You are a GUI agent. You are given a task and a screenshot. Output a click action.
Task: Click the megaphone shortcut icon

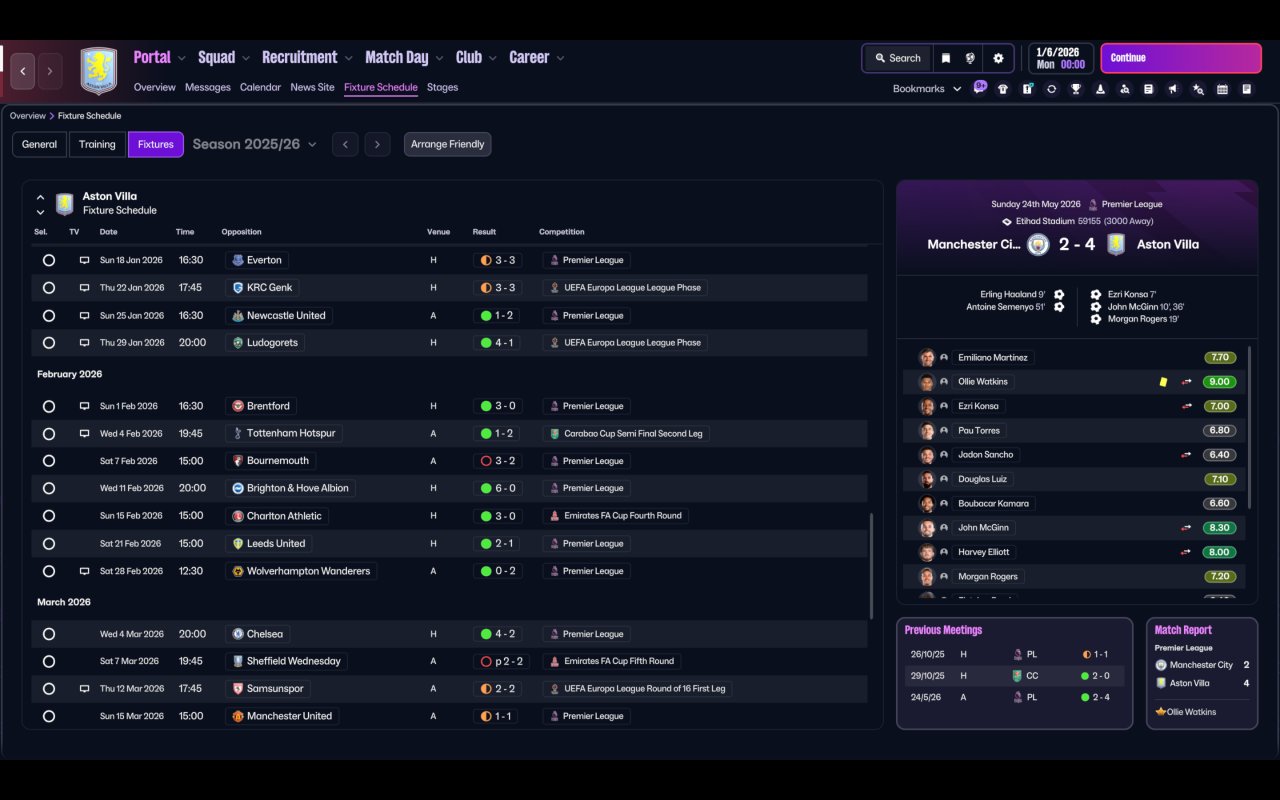(x=1173, y=89)
